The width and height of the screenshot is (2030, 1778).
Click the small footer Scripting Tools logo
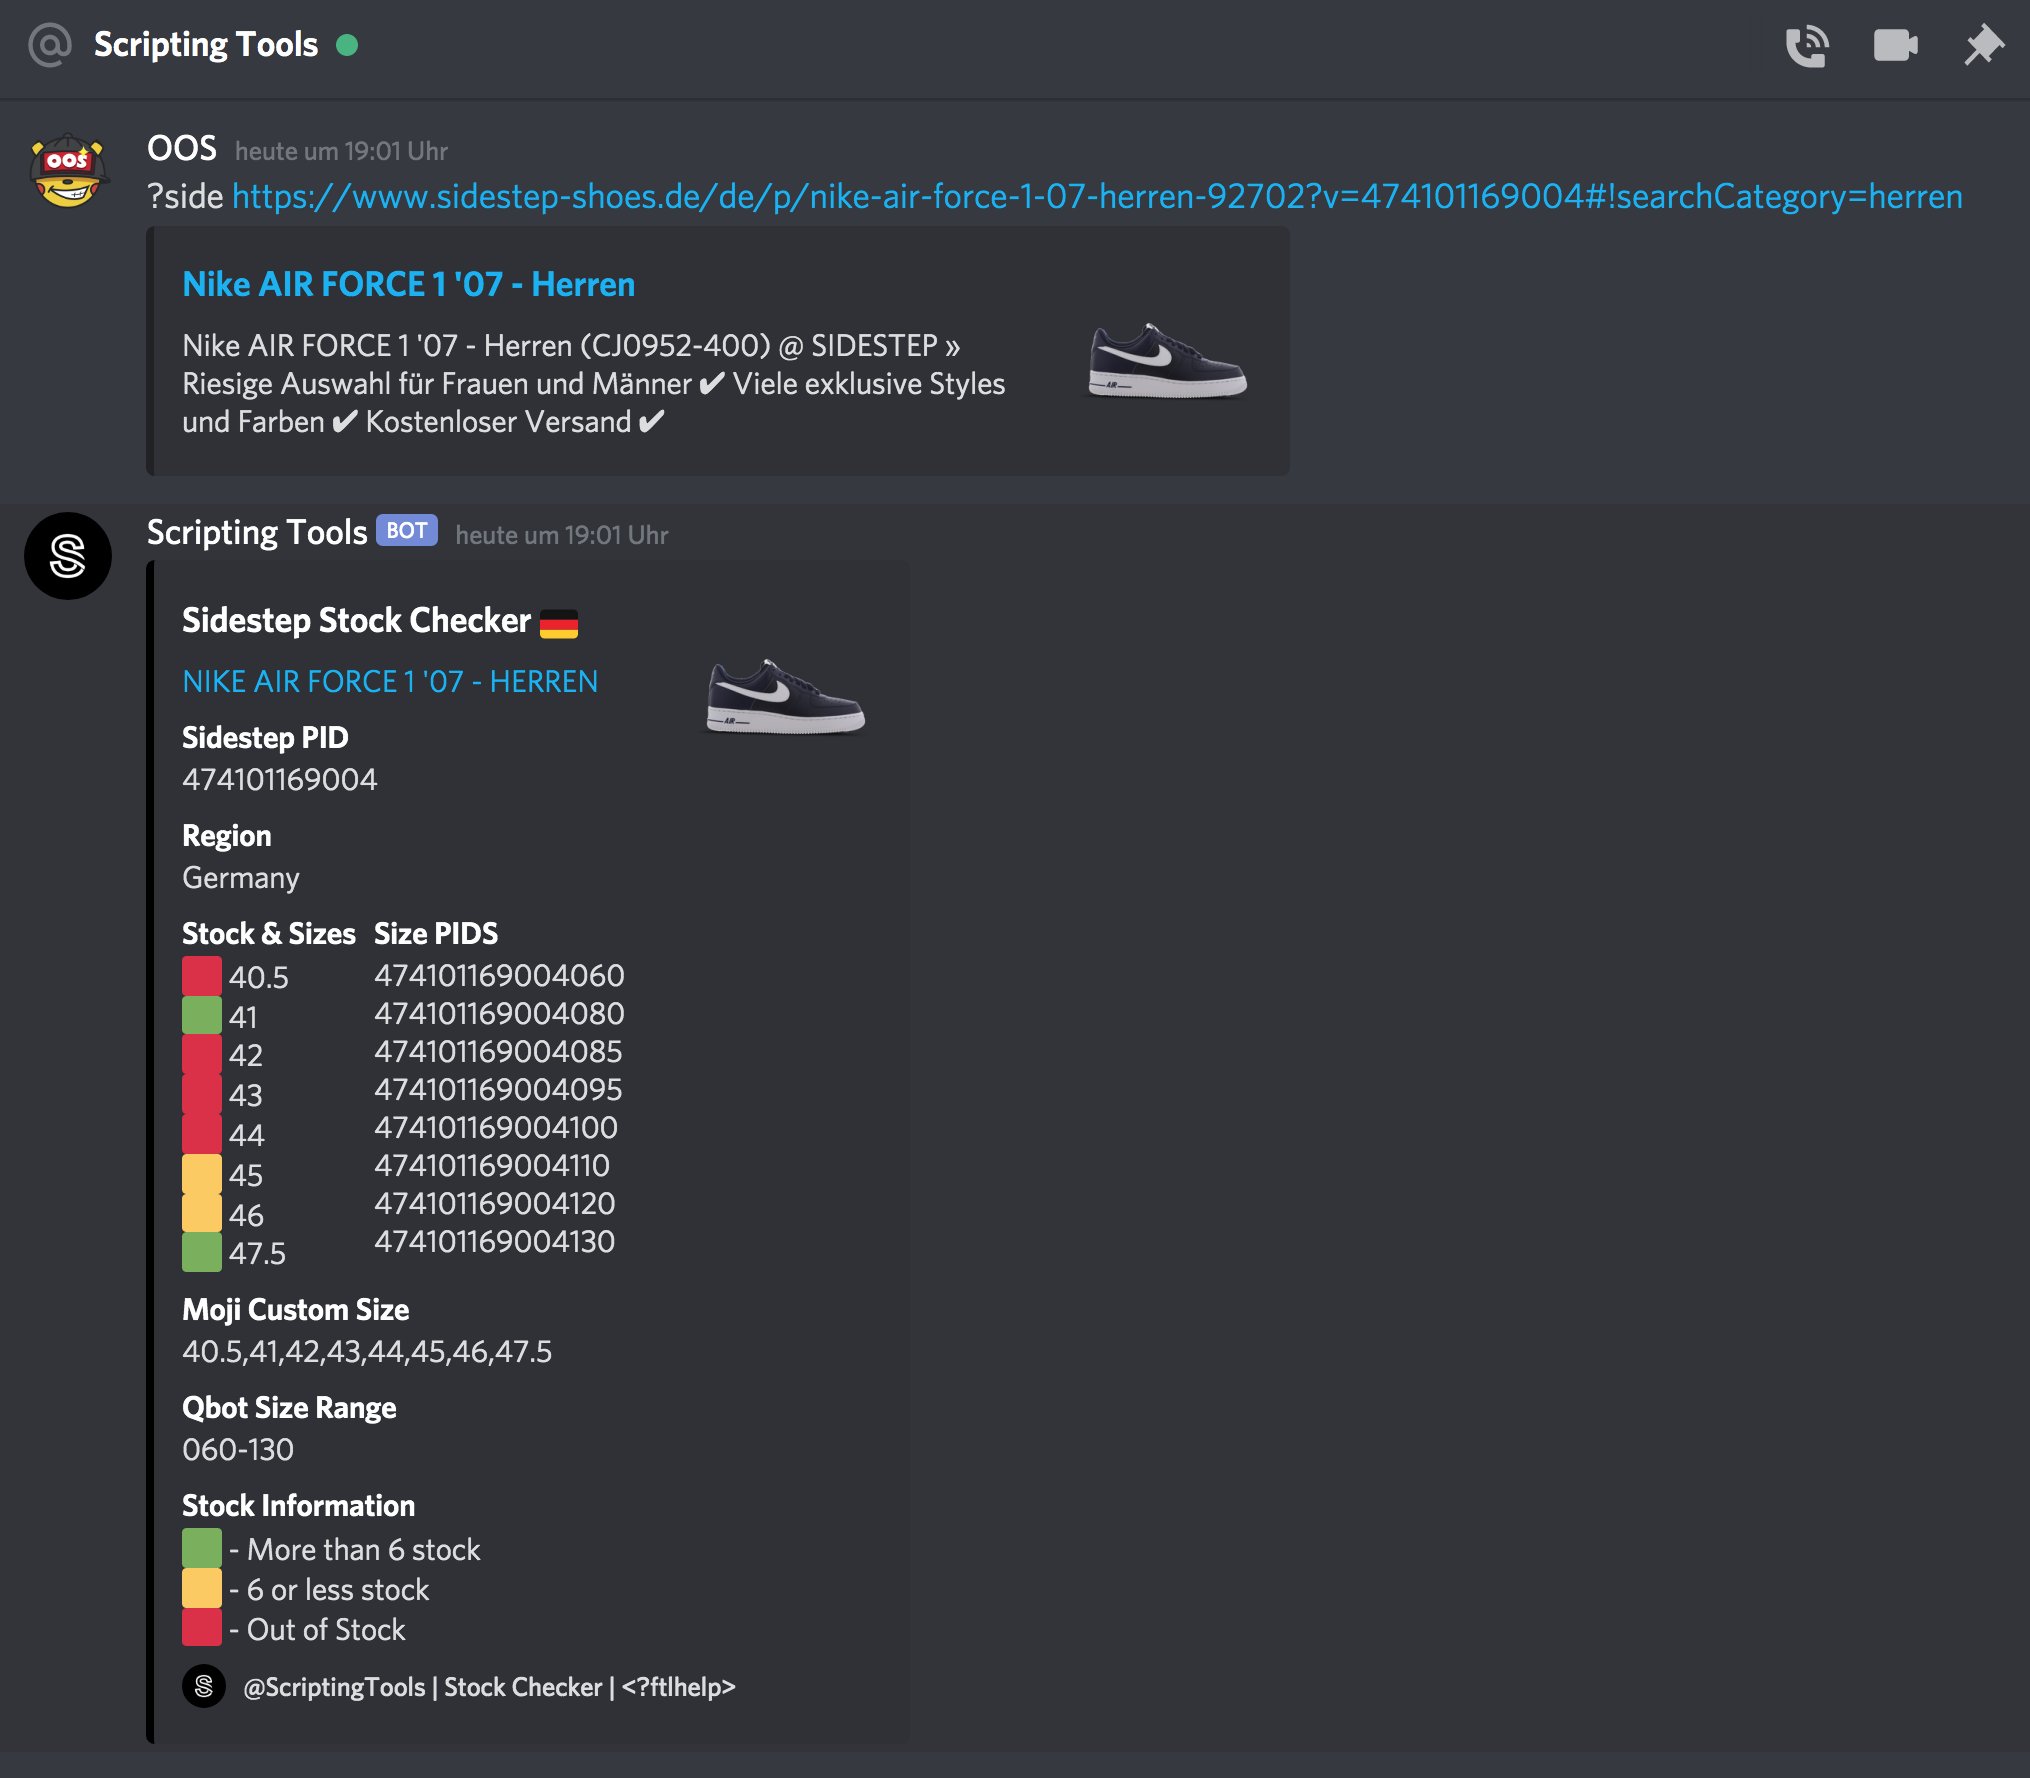coord(204,1687)
